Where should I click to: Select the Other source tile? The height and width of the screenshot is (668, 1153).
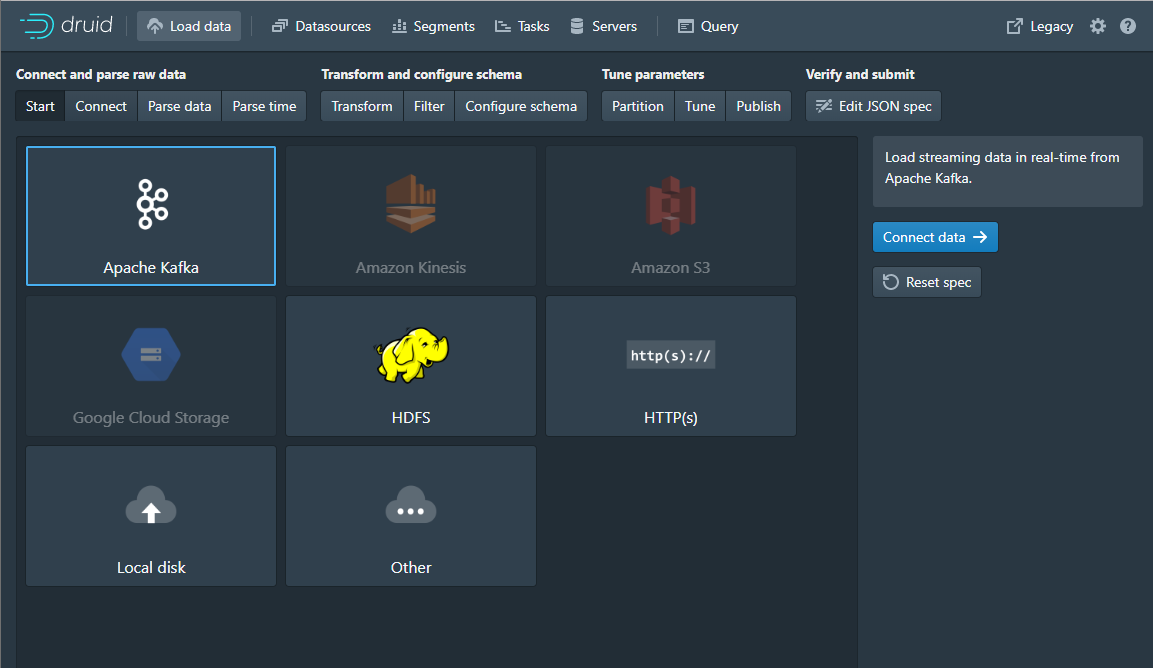coord(411,516)
